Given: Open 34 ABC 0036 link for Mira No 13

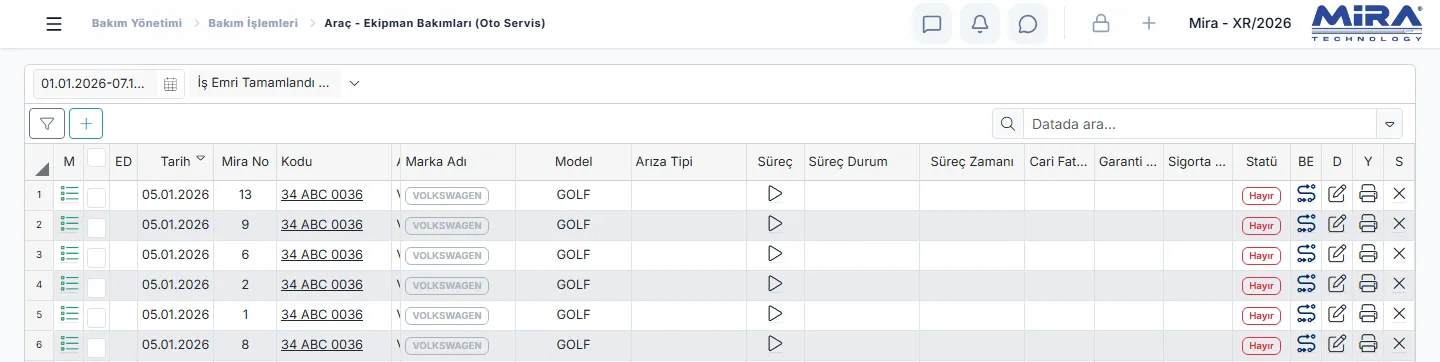Looking at the screenshot, I should (x=322, y=194).
